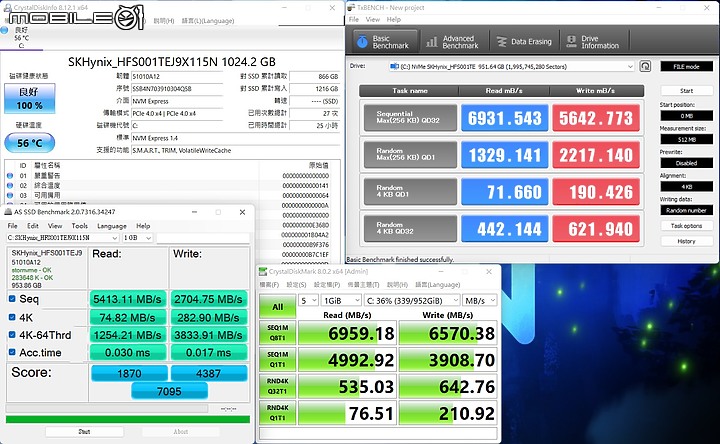Click the AS SSD Benchmark title bar icon
Image resolution: width=720 pixels, height=444 pixels.
[x=8, y=212]
